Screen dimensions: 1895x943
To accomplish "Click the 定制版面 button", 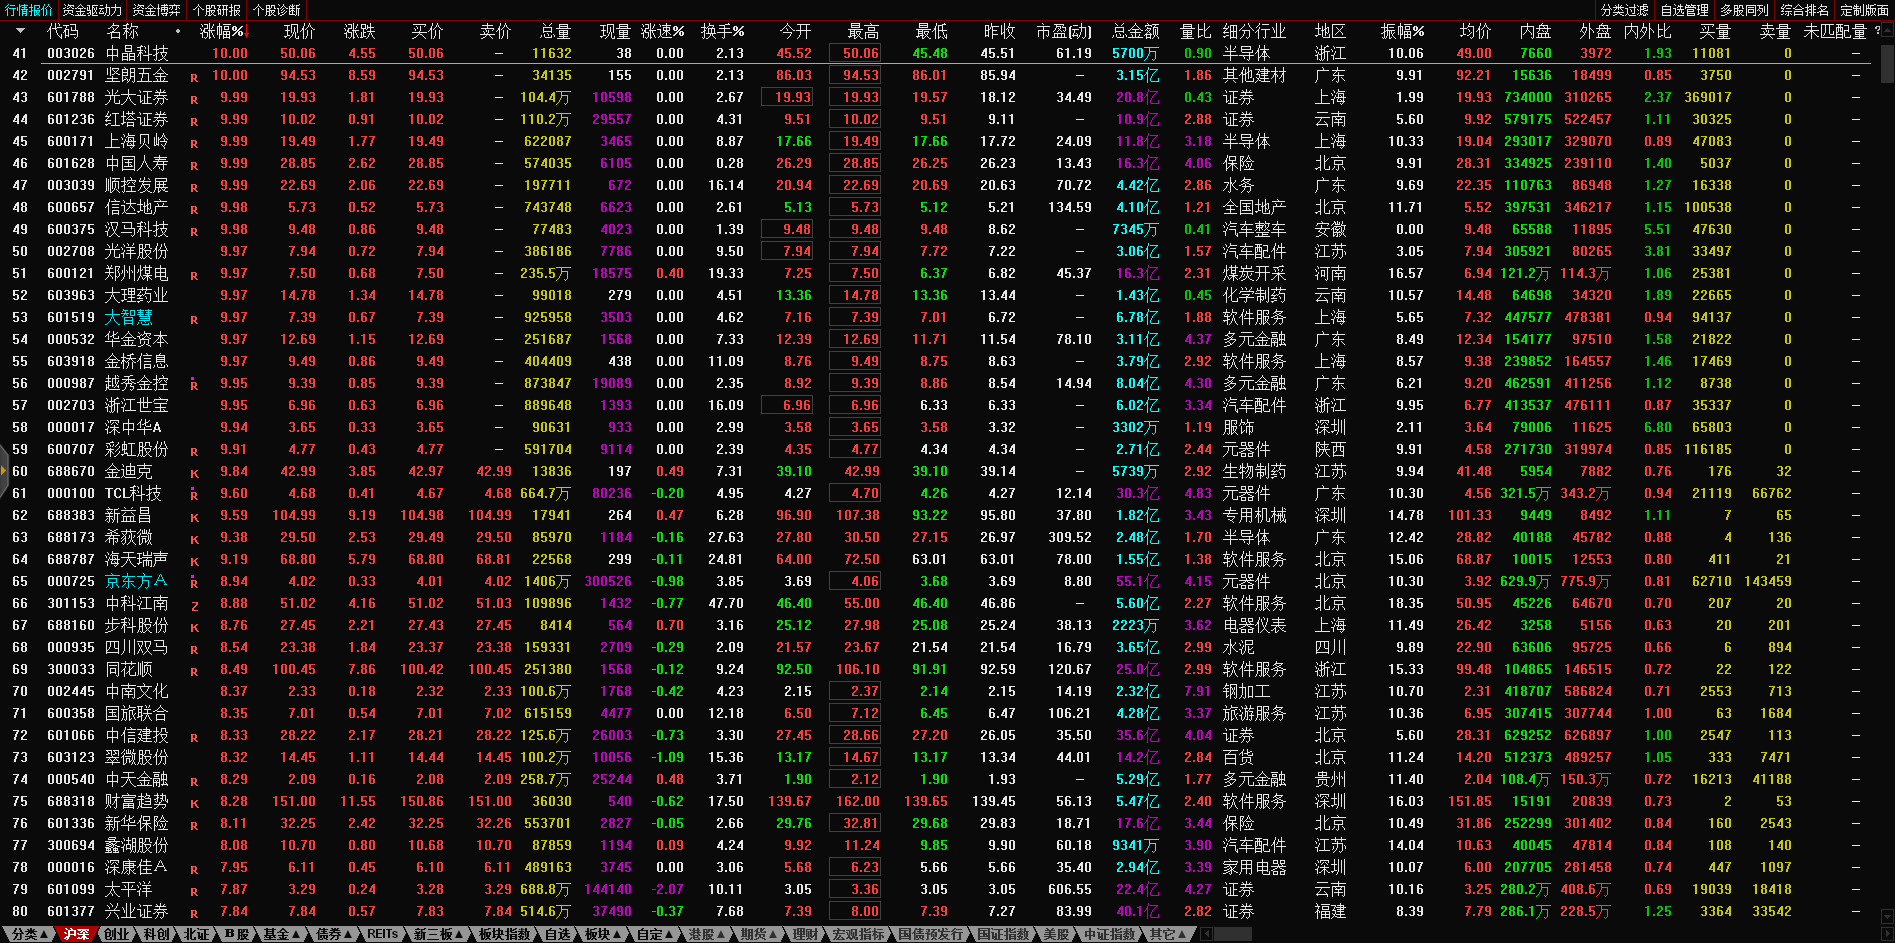I will pos(1864,10).
